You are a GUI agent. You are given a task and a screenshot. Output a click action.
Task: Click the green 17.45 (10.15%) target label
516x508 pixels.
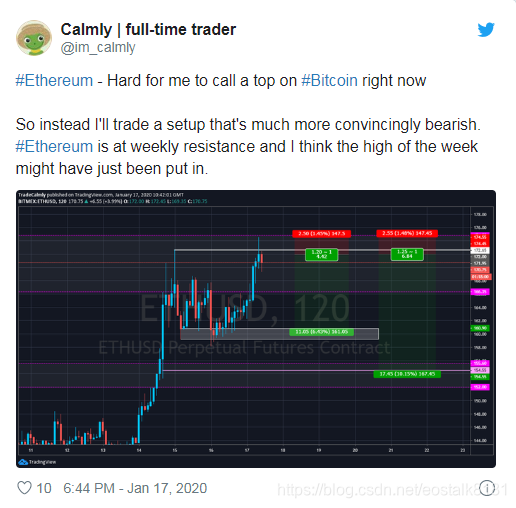[x=407, y=374]
